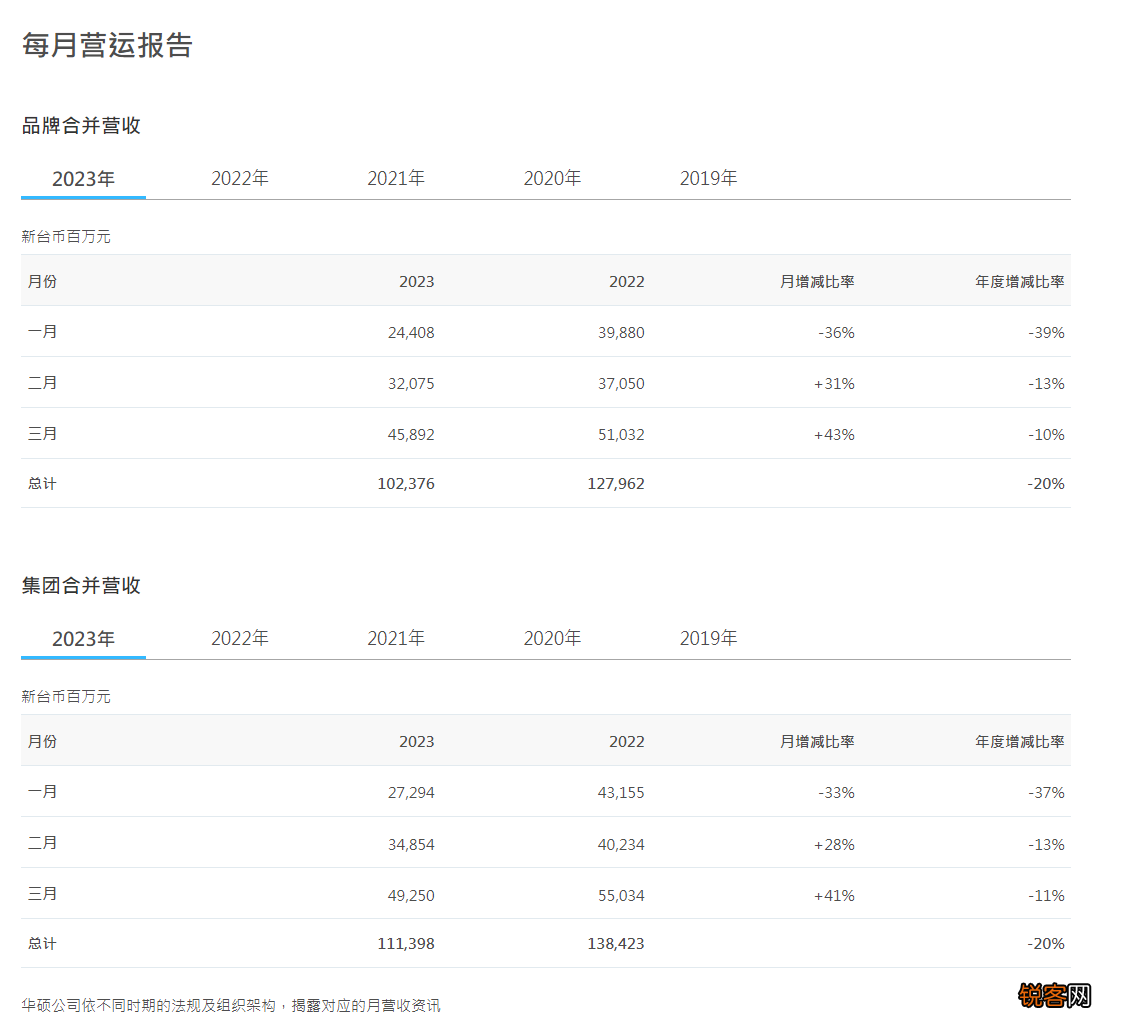Screen dimensions: 1139x1027
Task: Click group February 2023 value 34,854
Action: click(411, 845)
